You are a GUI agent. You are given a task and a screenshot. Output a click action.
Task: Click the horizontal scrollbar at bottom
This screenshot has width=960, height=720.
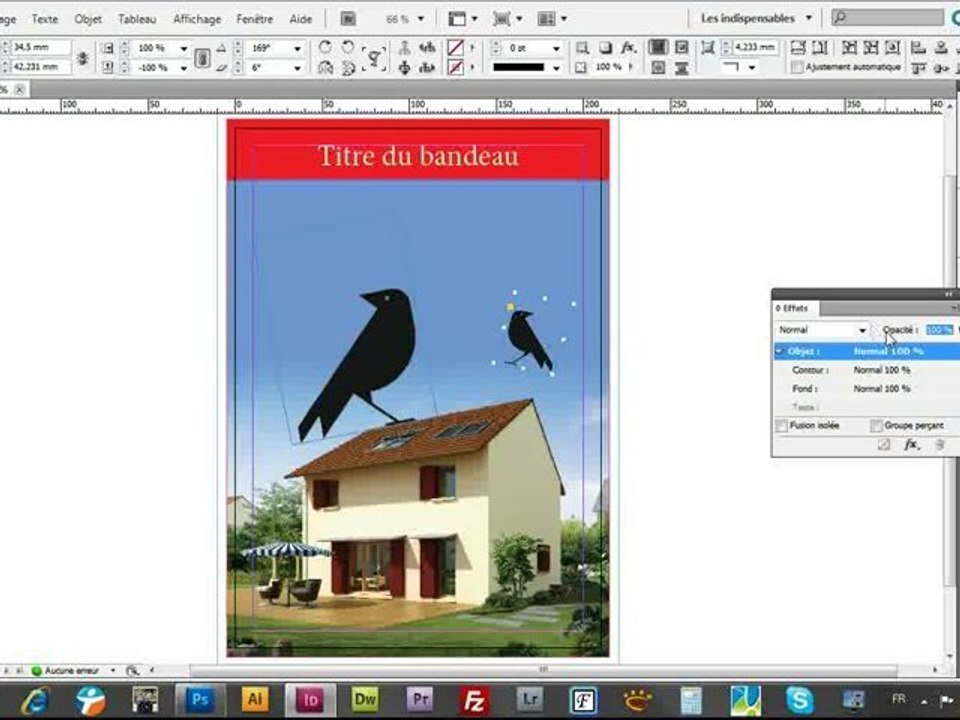click(x=542, y=670)
